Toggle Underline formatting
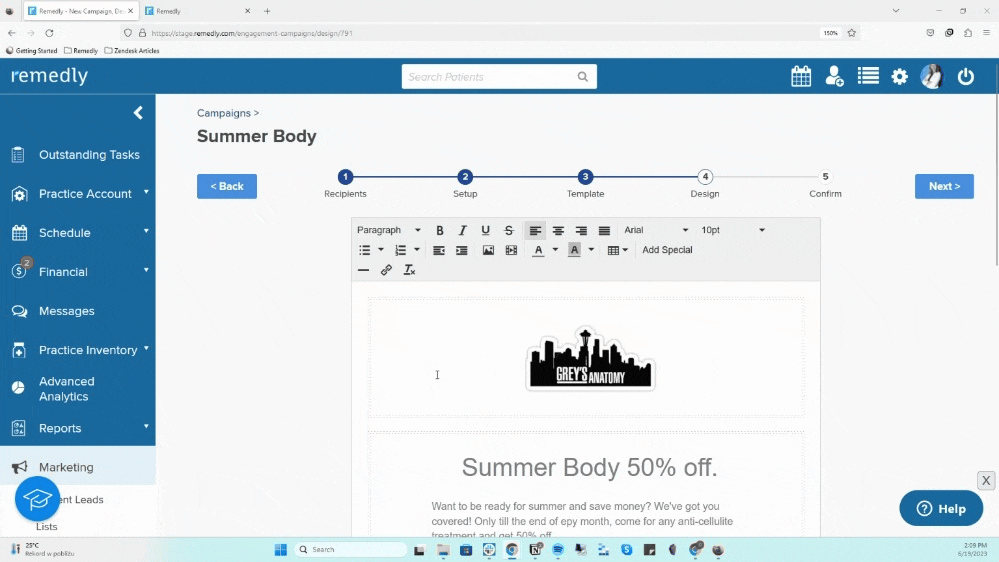Image resolution: width=999 pixels, height=562 pixels. pos(485,230)
